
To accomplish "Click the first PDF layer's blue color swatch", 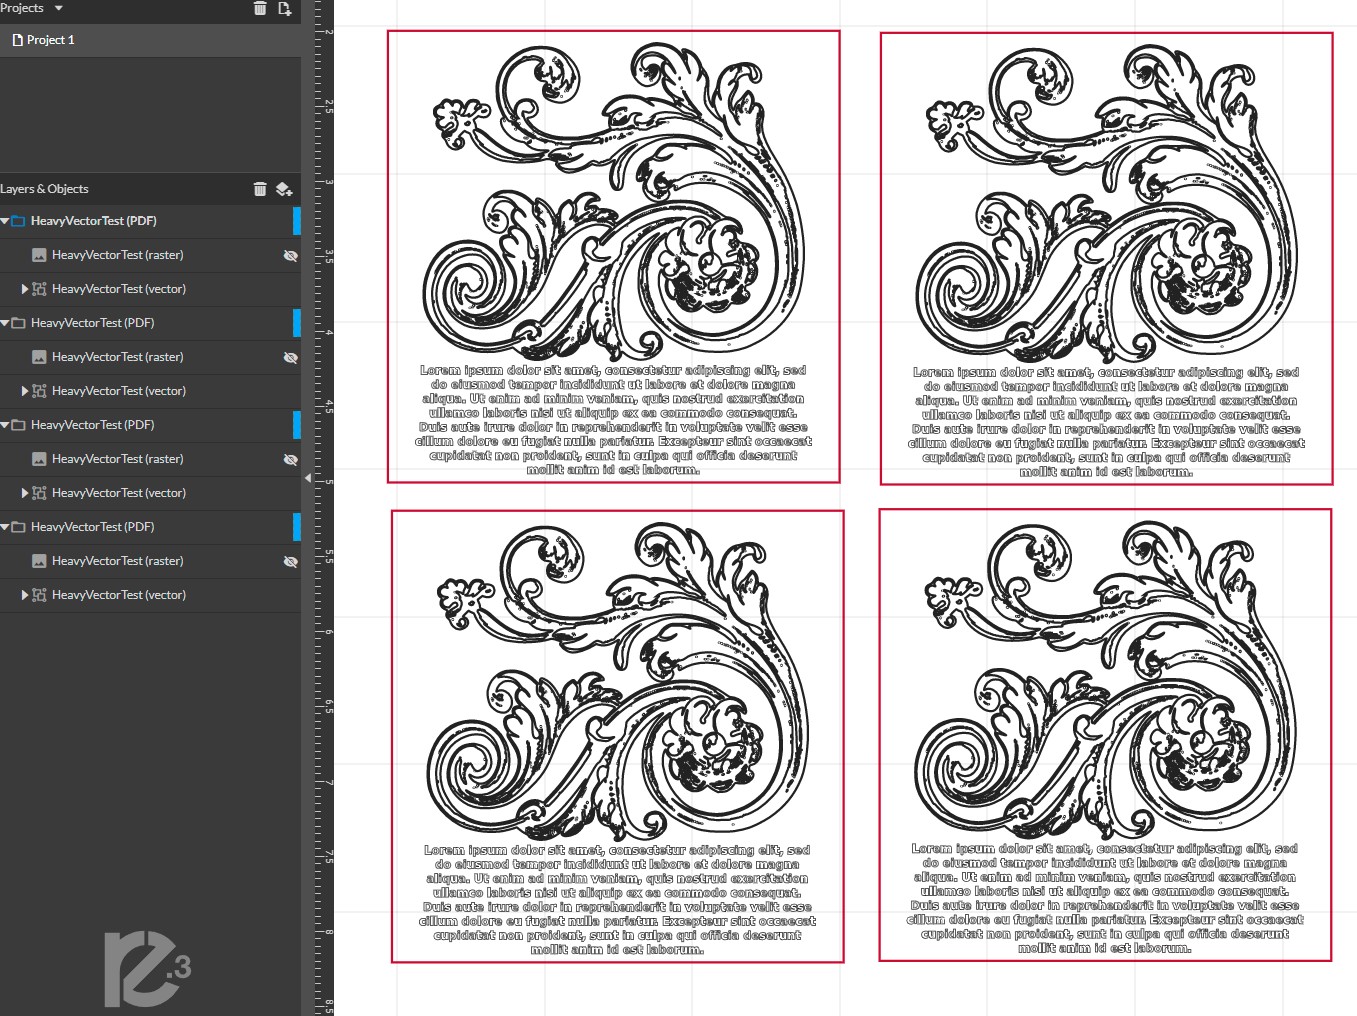I will (297, 221).
